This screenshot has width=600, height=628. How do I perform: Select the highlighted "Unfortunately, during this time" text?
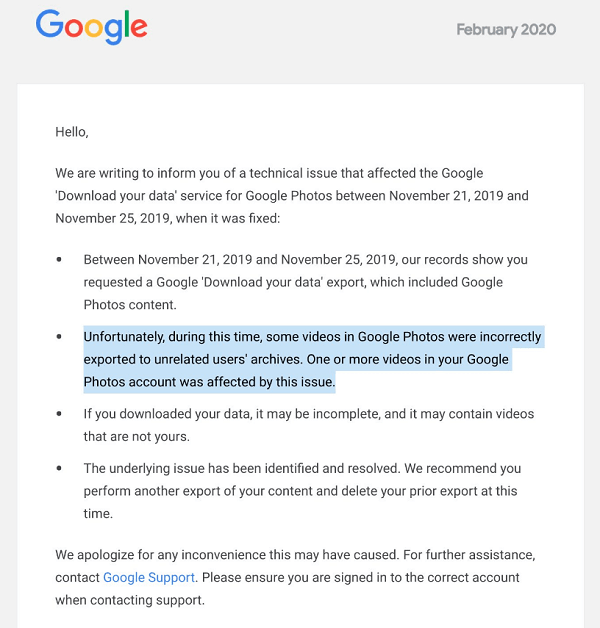(x=172, y=337)
